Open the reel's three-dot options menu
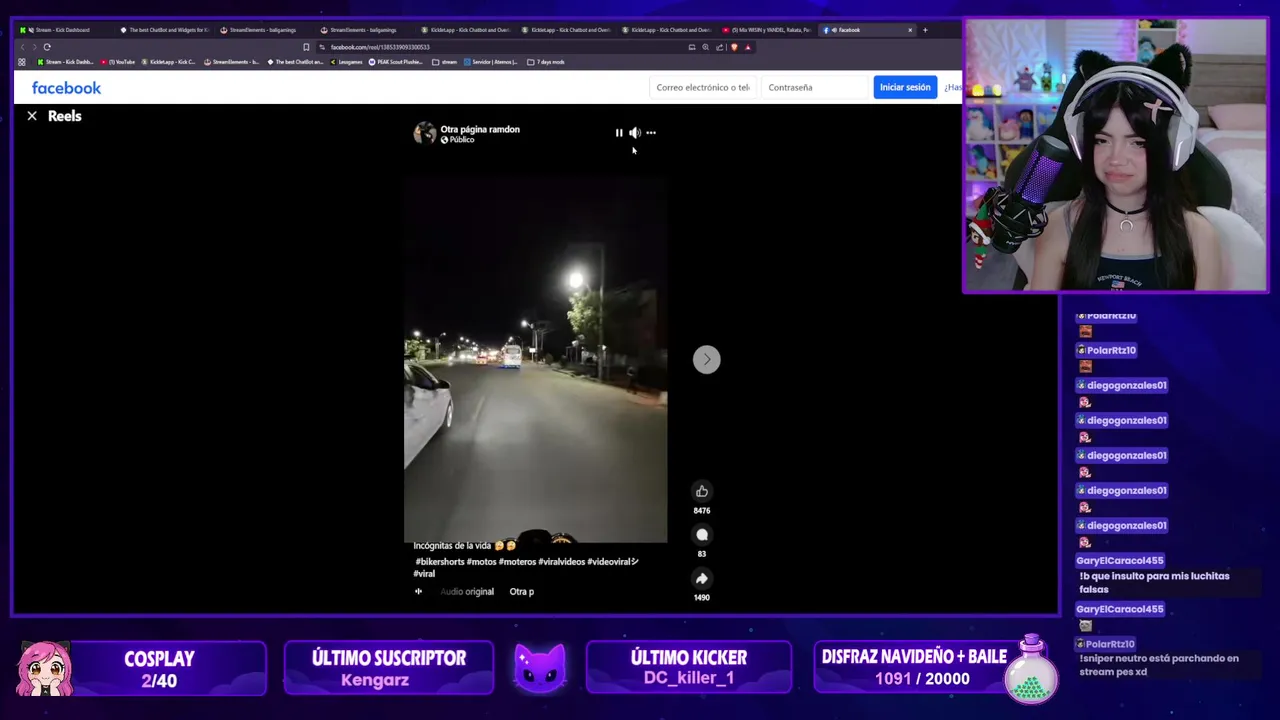The image size is (1280, 720). [x=651, y=133]
